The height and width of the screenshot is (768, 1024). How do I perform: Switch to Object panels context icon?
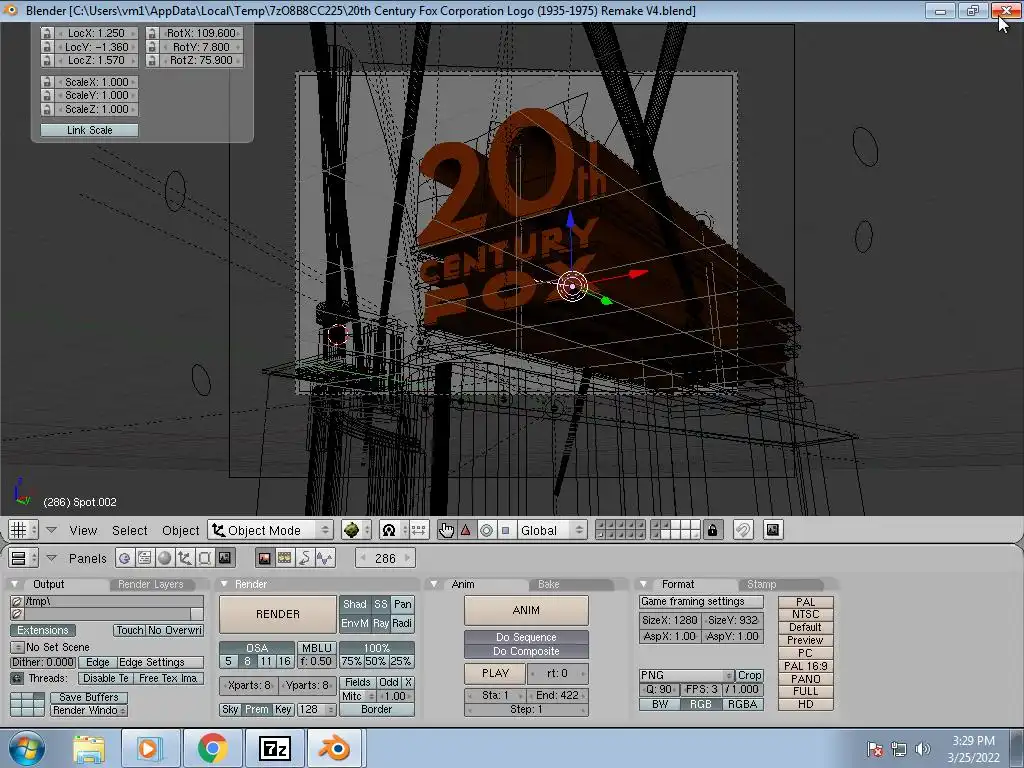tap(185, 558)
